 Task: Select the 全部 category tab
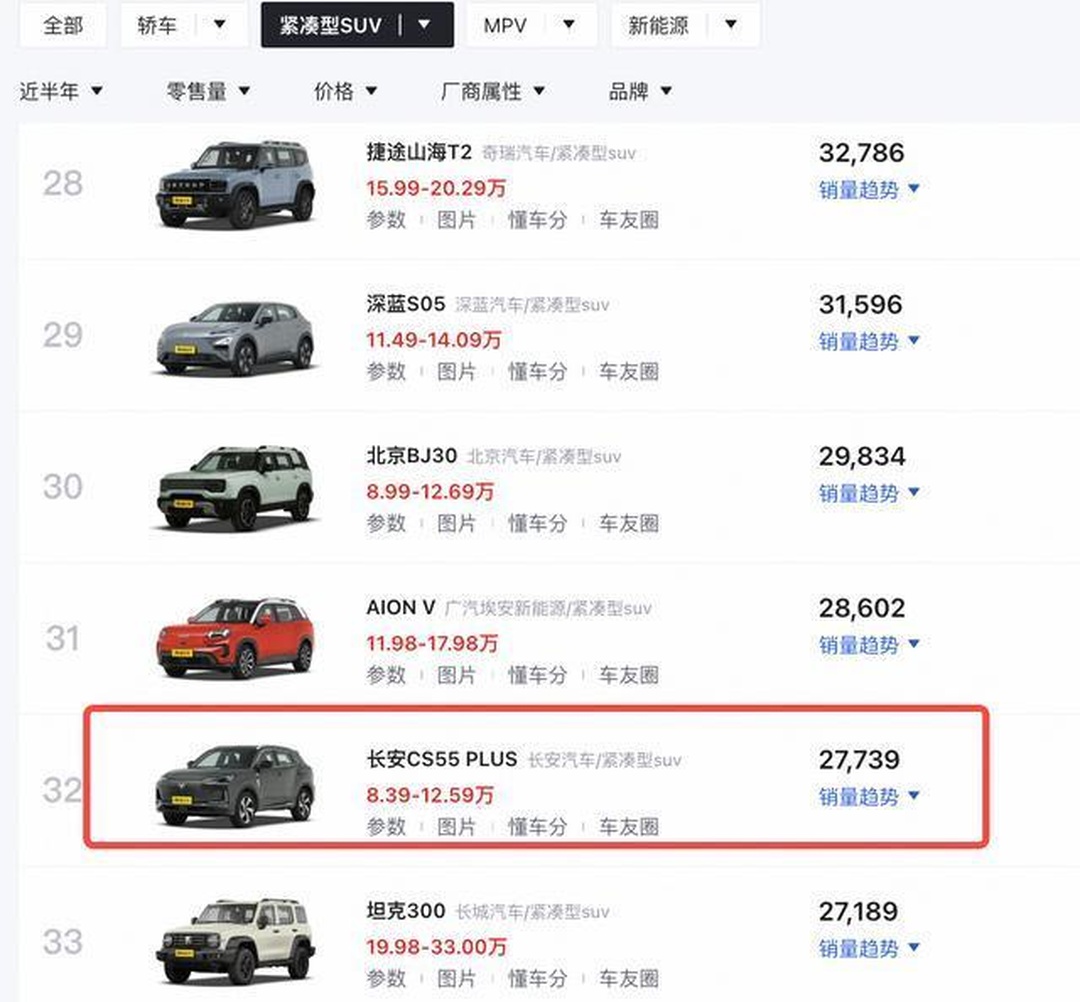click(62, 25)
